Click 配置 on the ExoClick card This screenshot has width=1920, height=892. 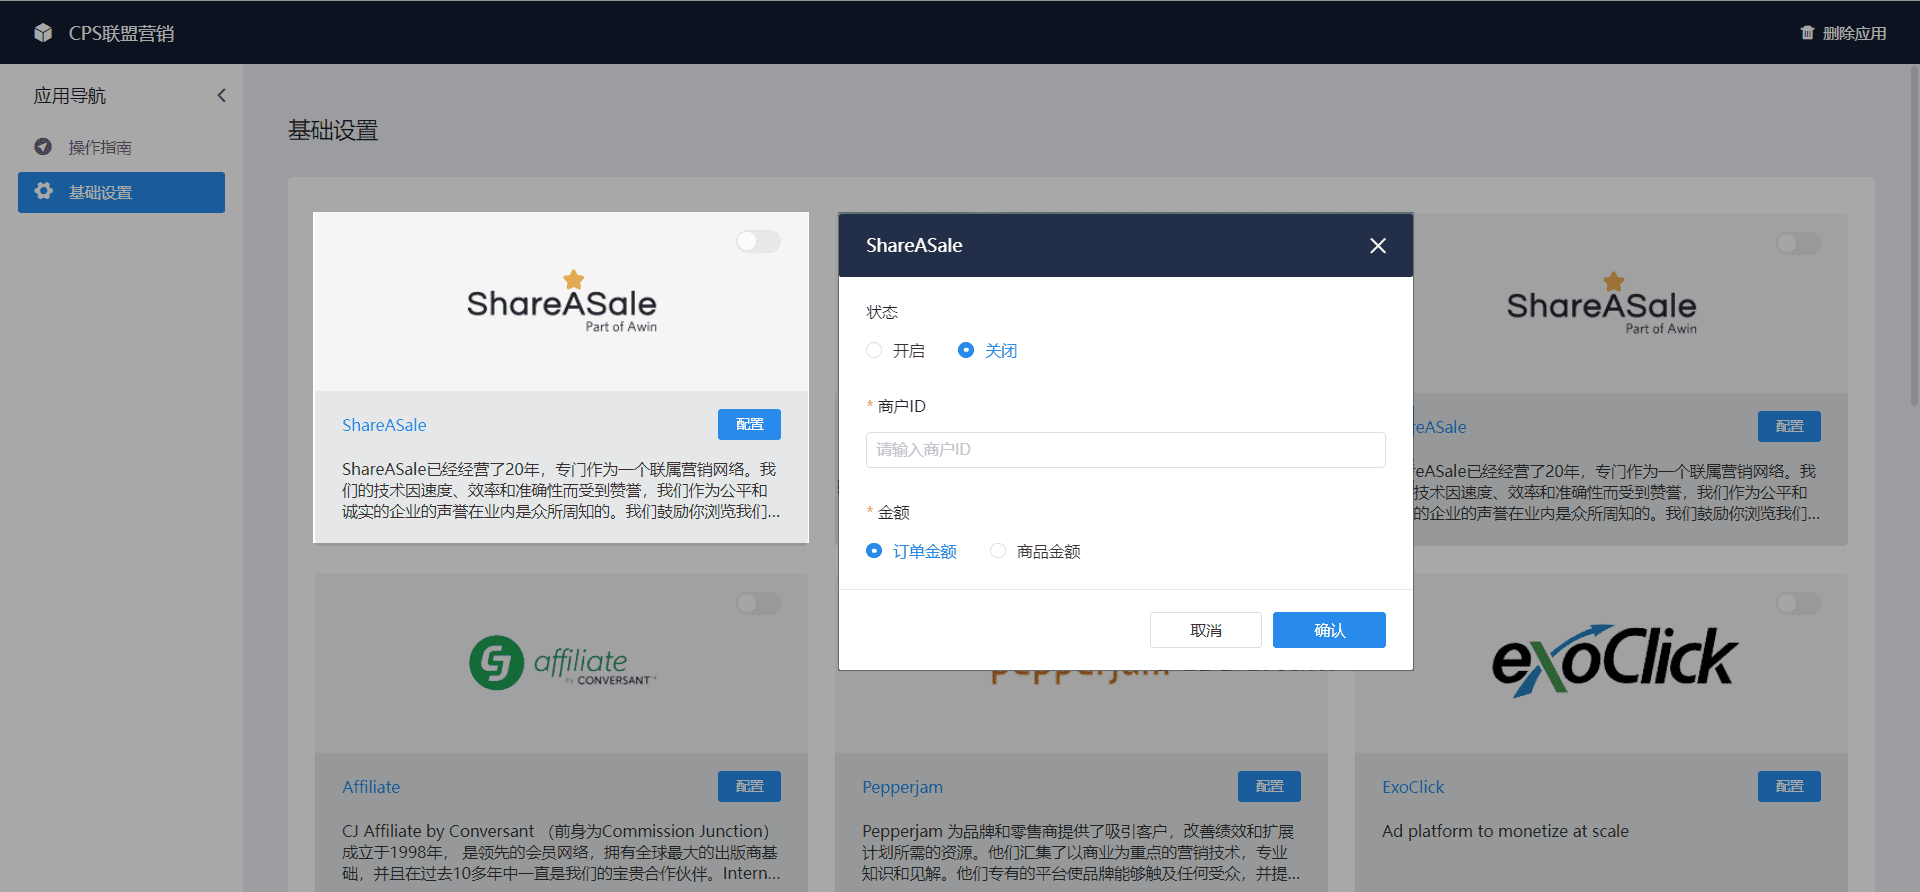point(1789,786)
